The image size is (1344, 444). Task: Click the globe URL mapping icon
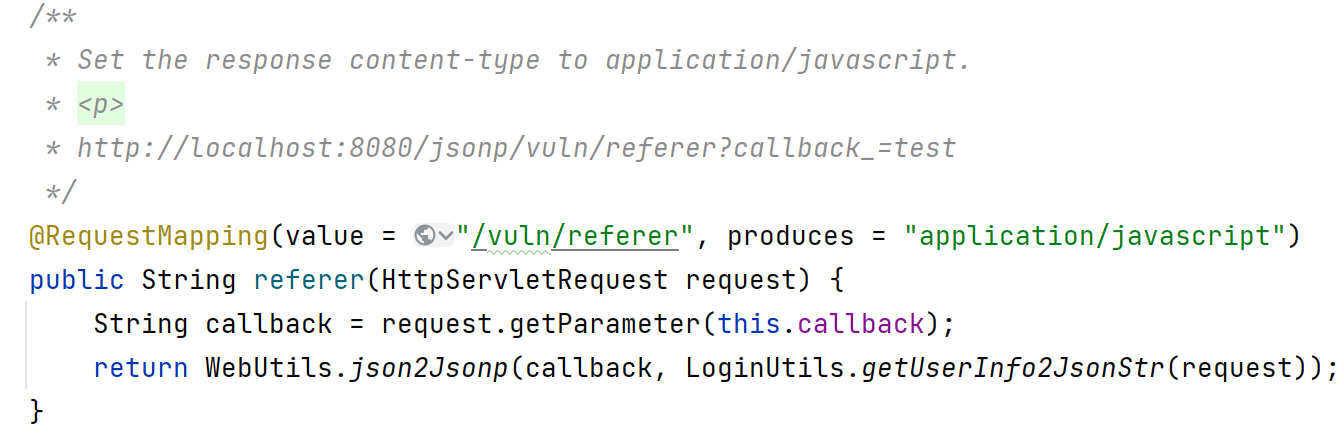424,237
